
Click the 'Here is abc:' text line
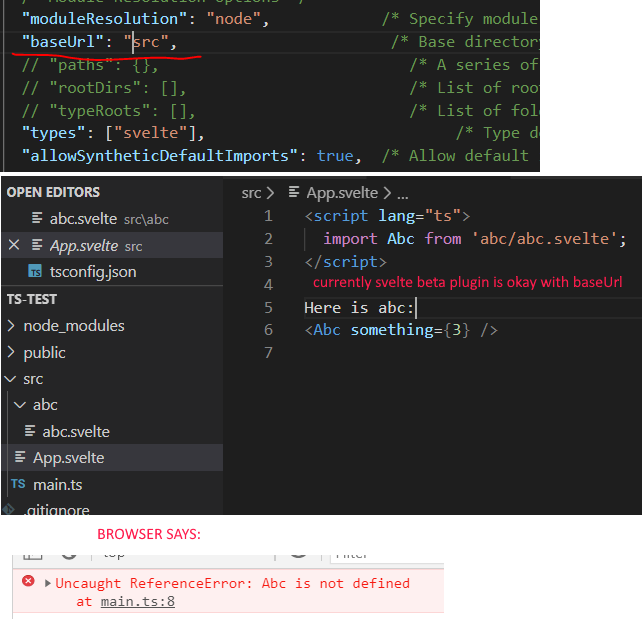pos(359,307)
